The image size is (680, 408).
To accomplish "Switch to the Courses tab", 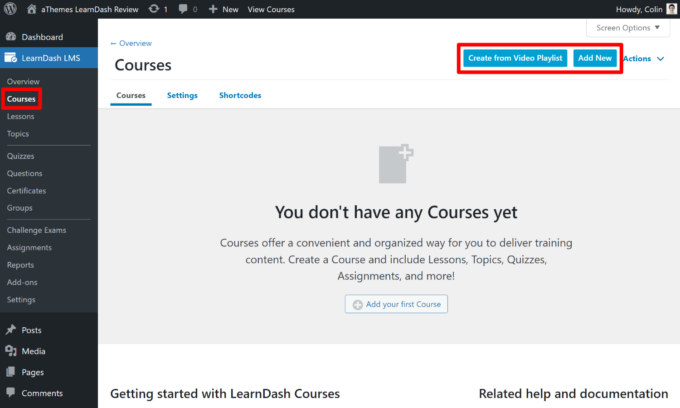I will click(131, 95).
